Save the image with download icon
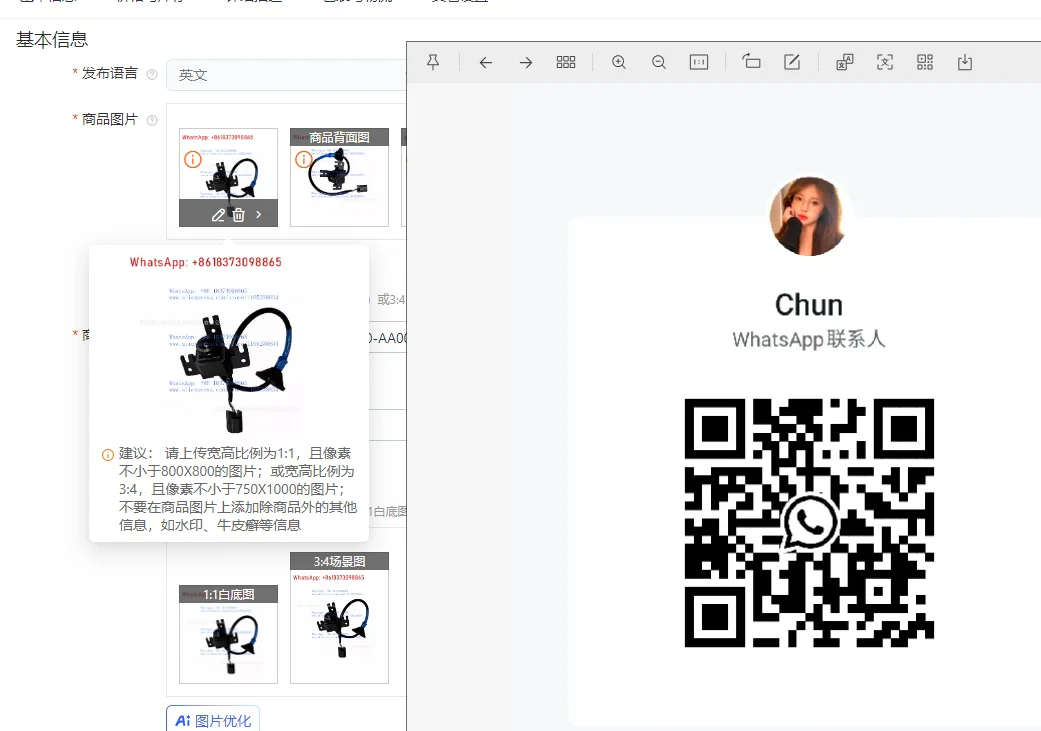 point(965,62)
